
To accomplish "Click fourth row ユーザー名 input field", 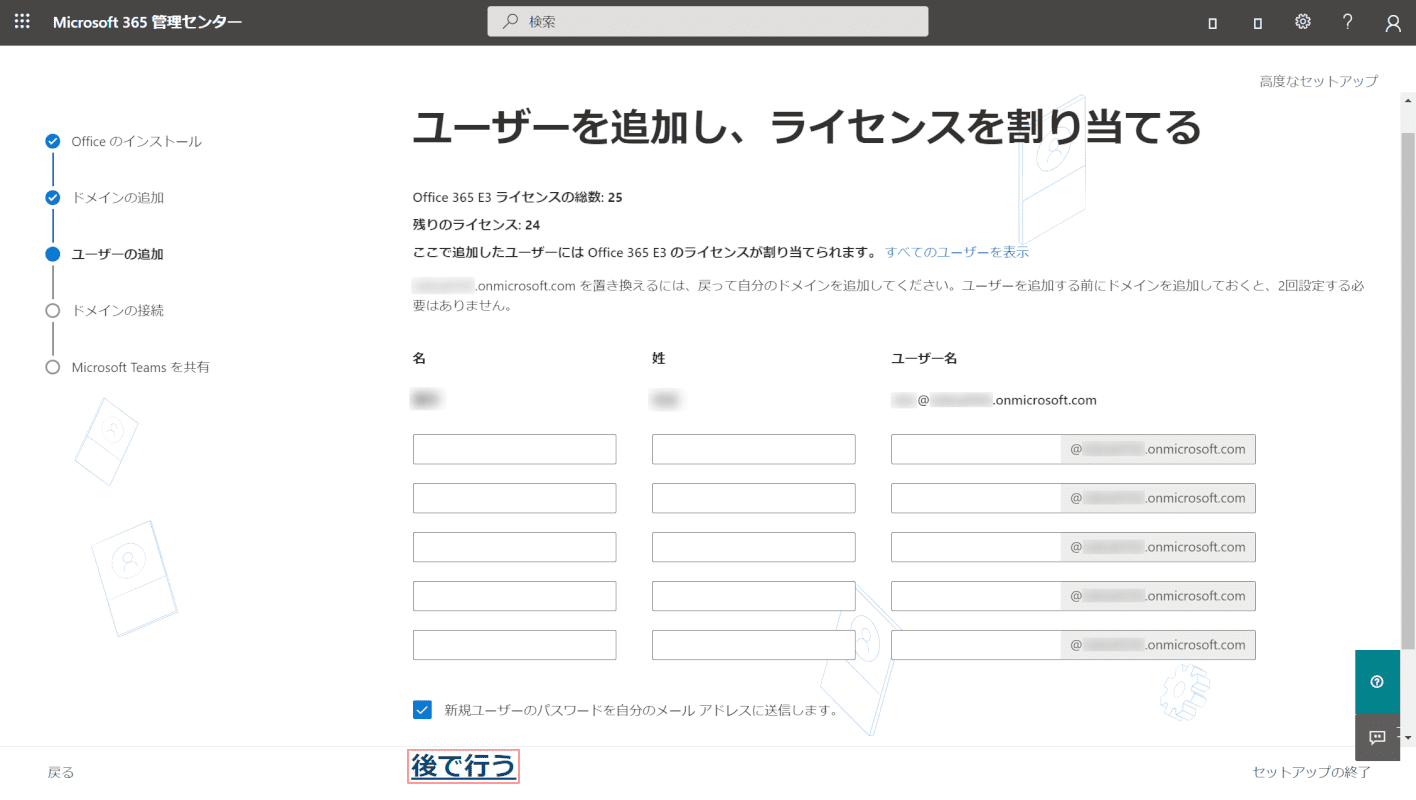I will click(x=976, y=596).
